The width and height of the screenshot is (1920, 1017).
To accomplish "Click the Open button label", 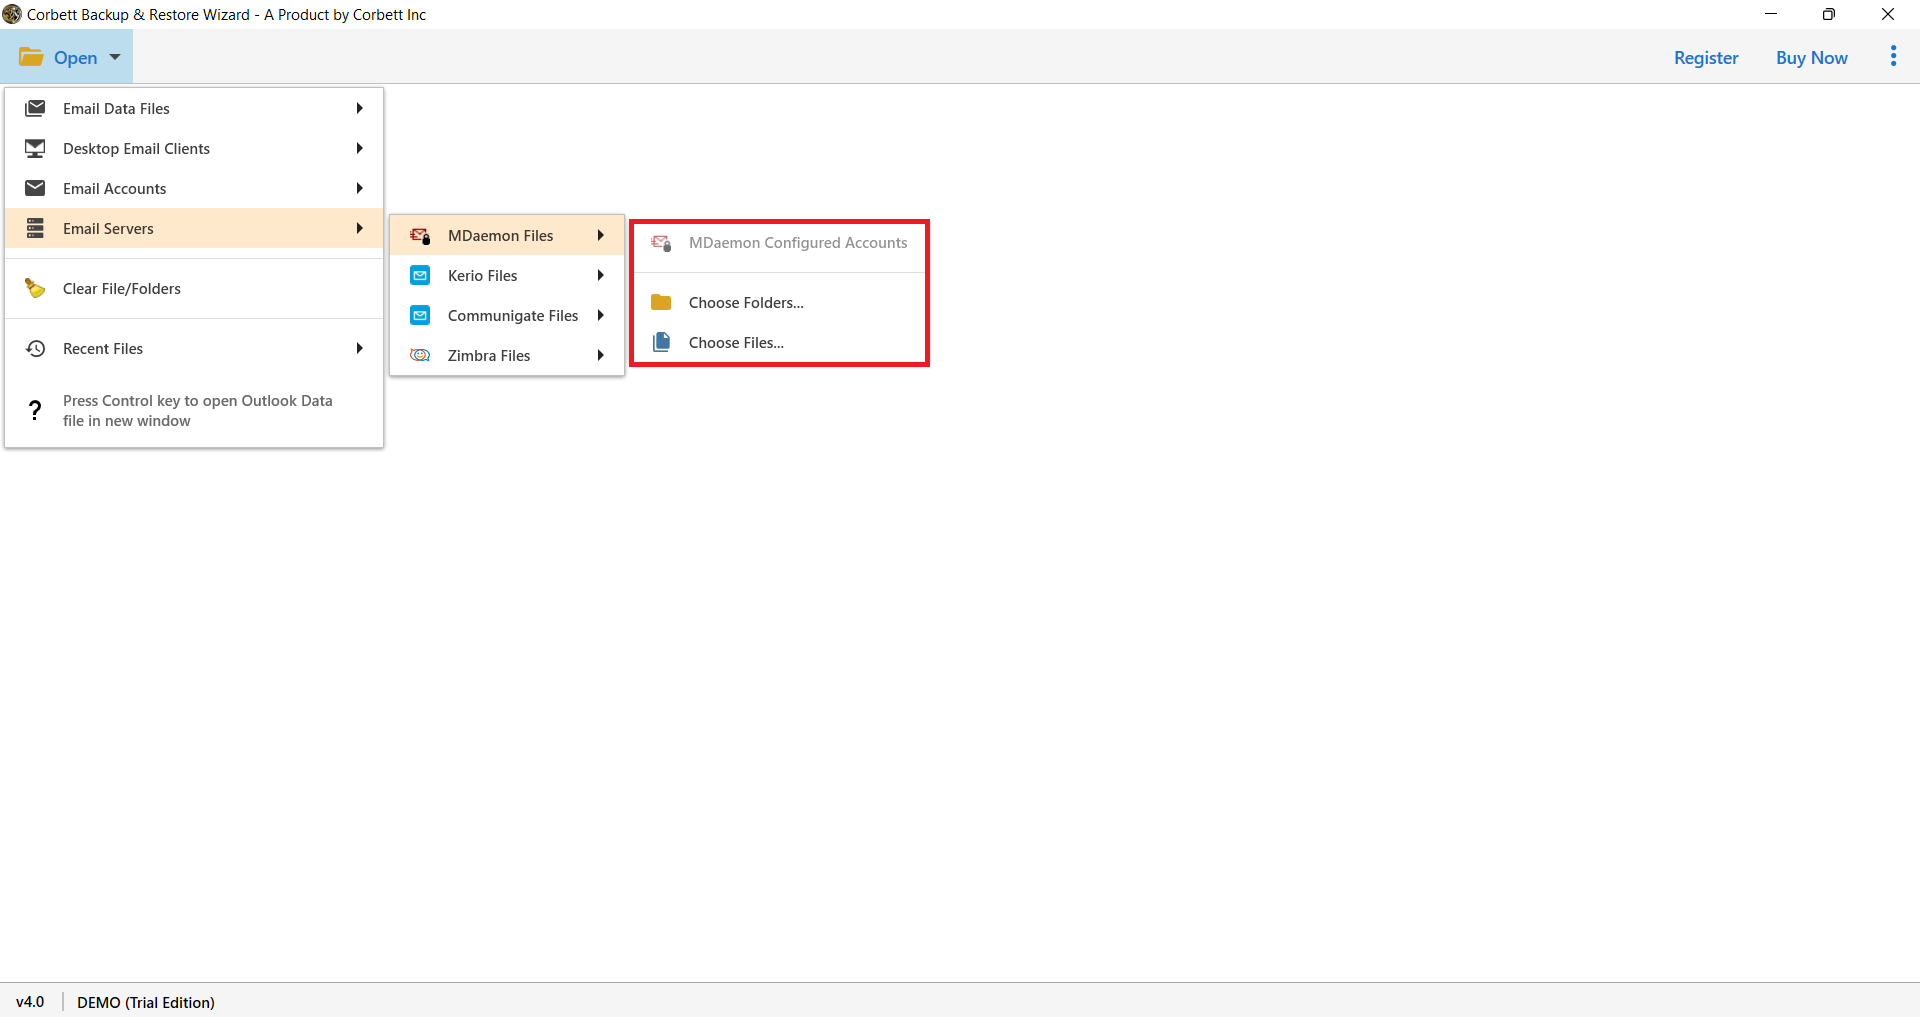I will coord(76,57).
